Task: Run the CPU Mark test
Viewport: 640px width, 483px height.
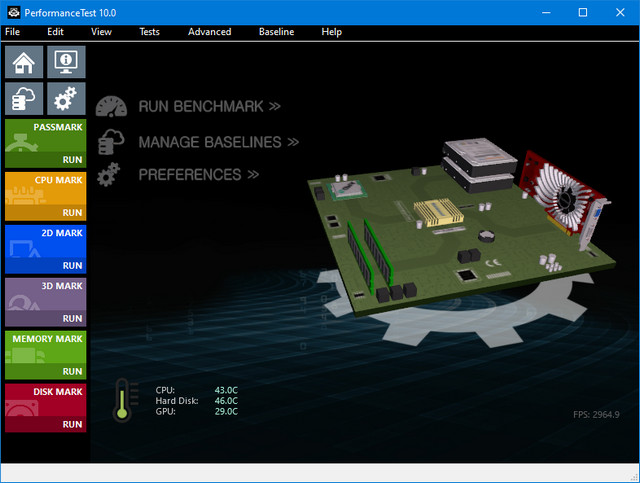Action: (46, 196)
